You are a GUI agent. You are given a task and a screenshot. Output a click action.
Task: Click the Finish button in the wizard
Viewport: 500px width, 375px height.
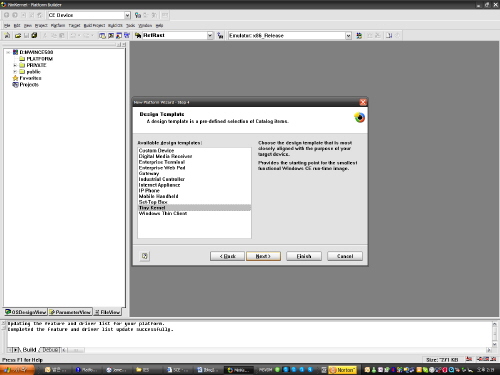coord(304,256)
